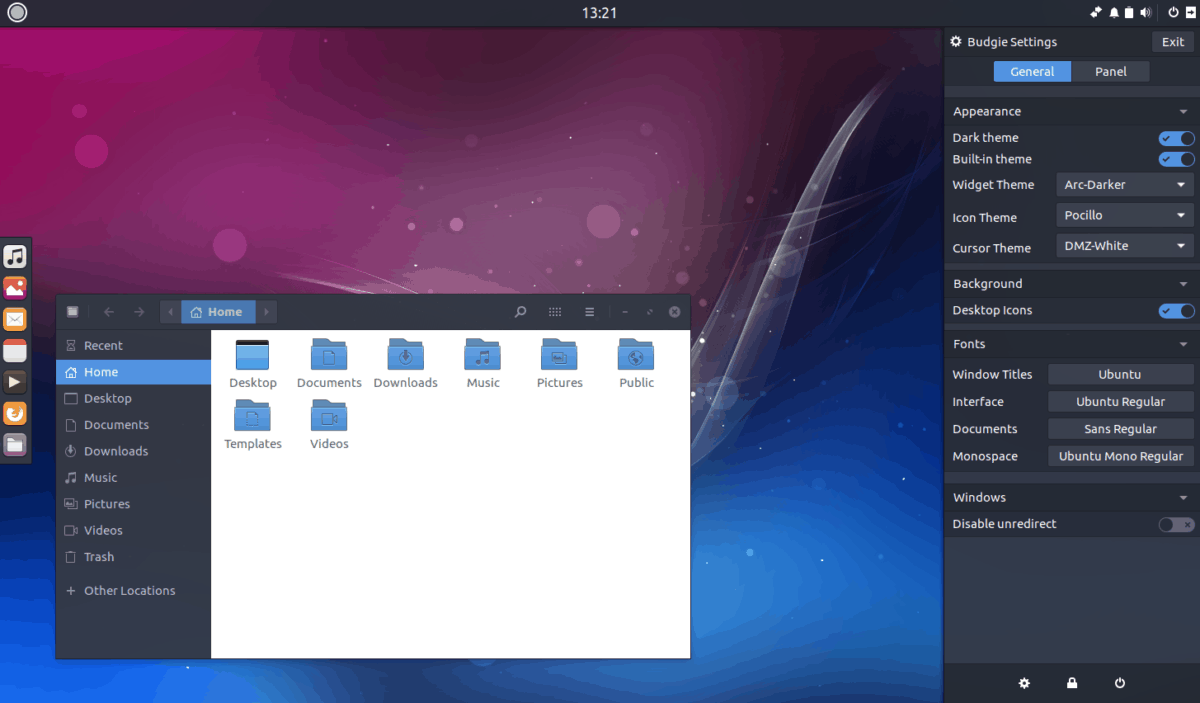Launch the Photos app from dock
The height and width of the screenshot is (703, 1200).
(x=14, y=287)
